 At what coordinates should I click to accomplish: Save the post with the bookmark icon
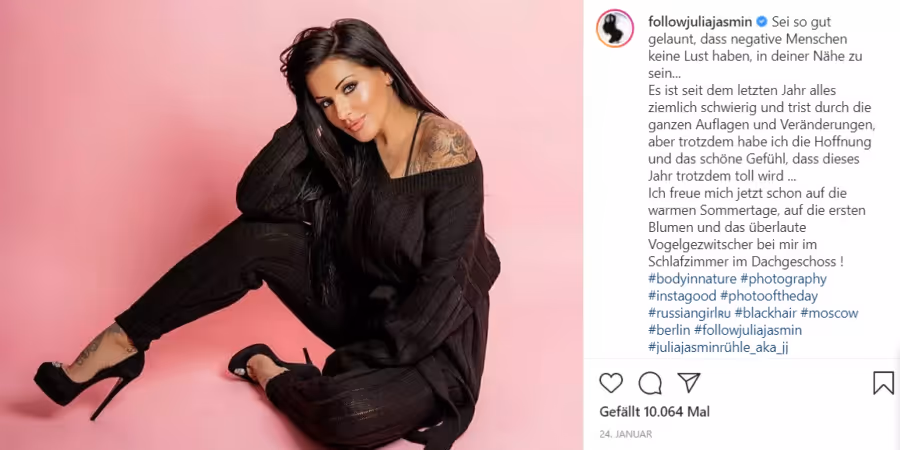click(x=883, y=383)
